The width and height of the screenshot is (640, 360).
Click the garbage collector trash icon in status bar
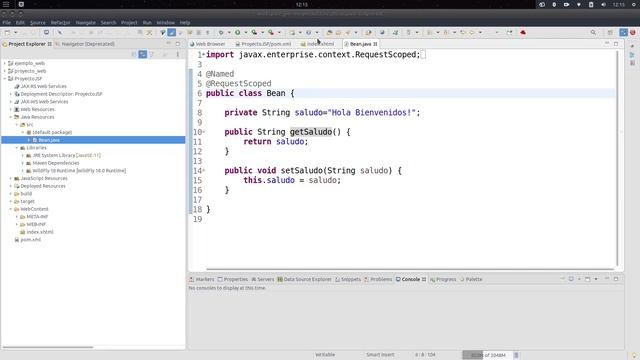coord(516,355)
